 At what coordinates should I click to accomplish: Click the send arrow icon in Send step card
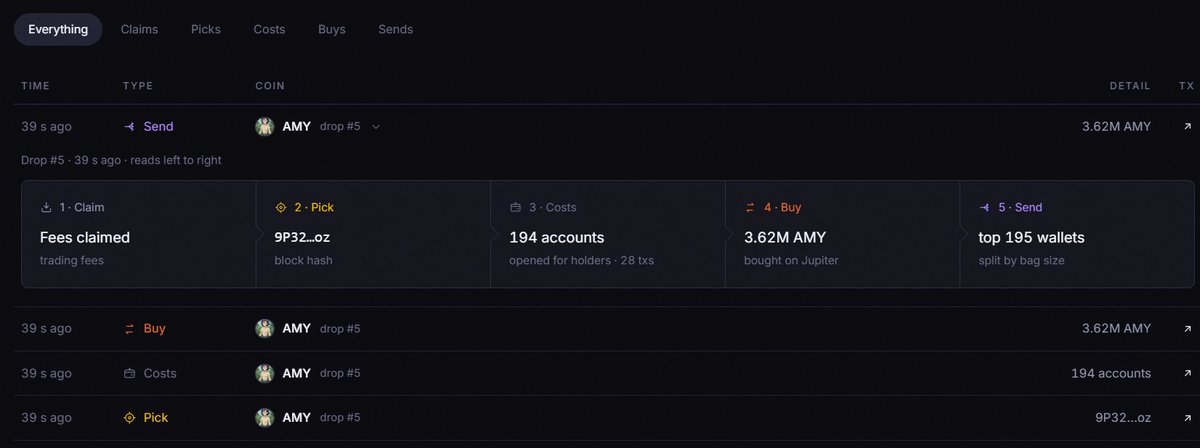tap(985, 208)
